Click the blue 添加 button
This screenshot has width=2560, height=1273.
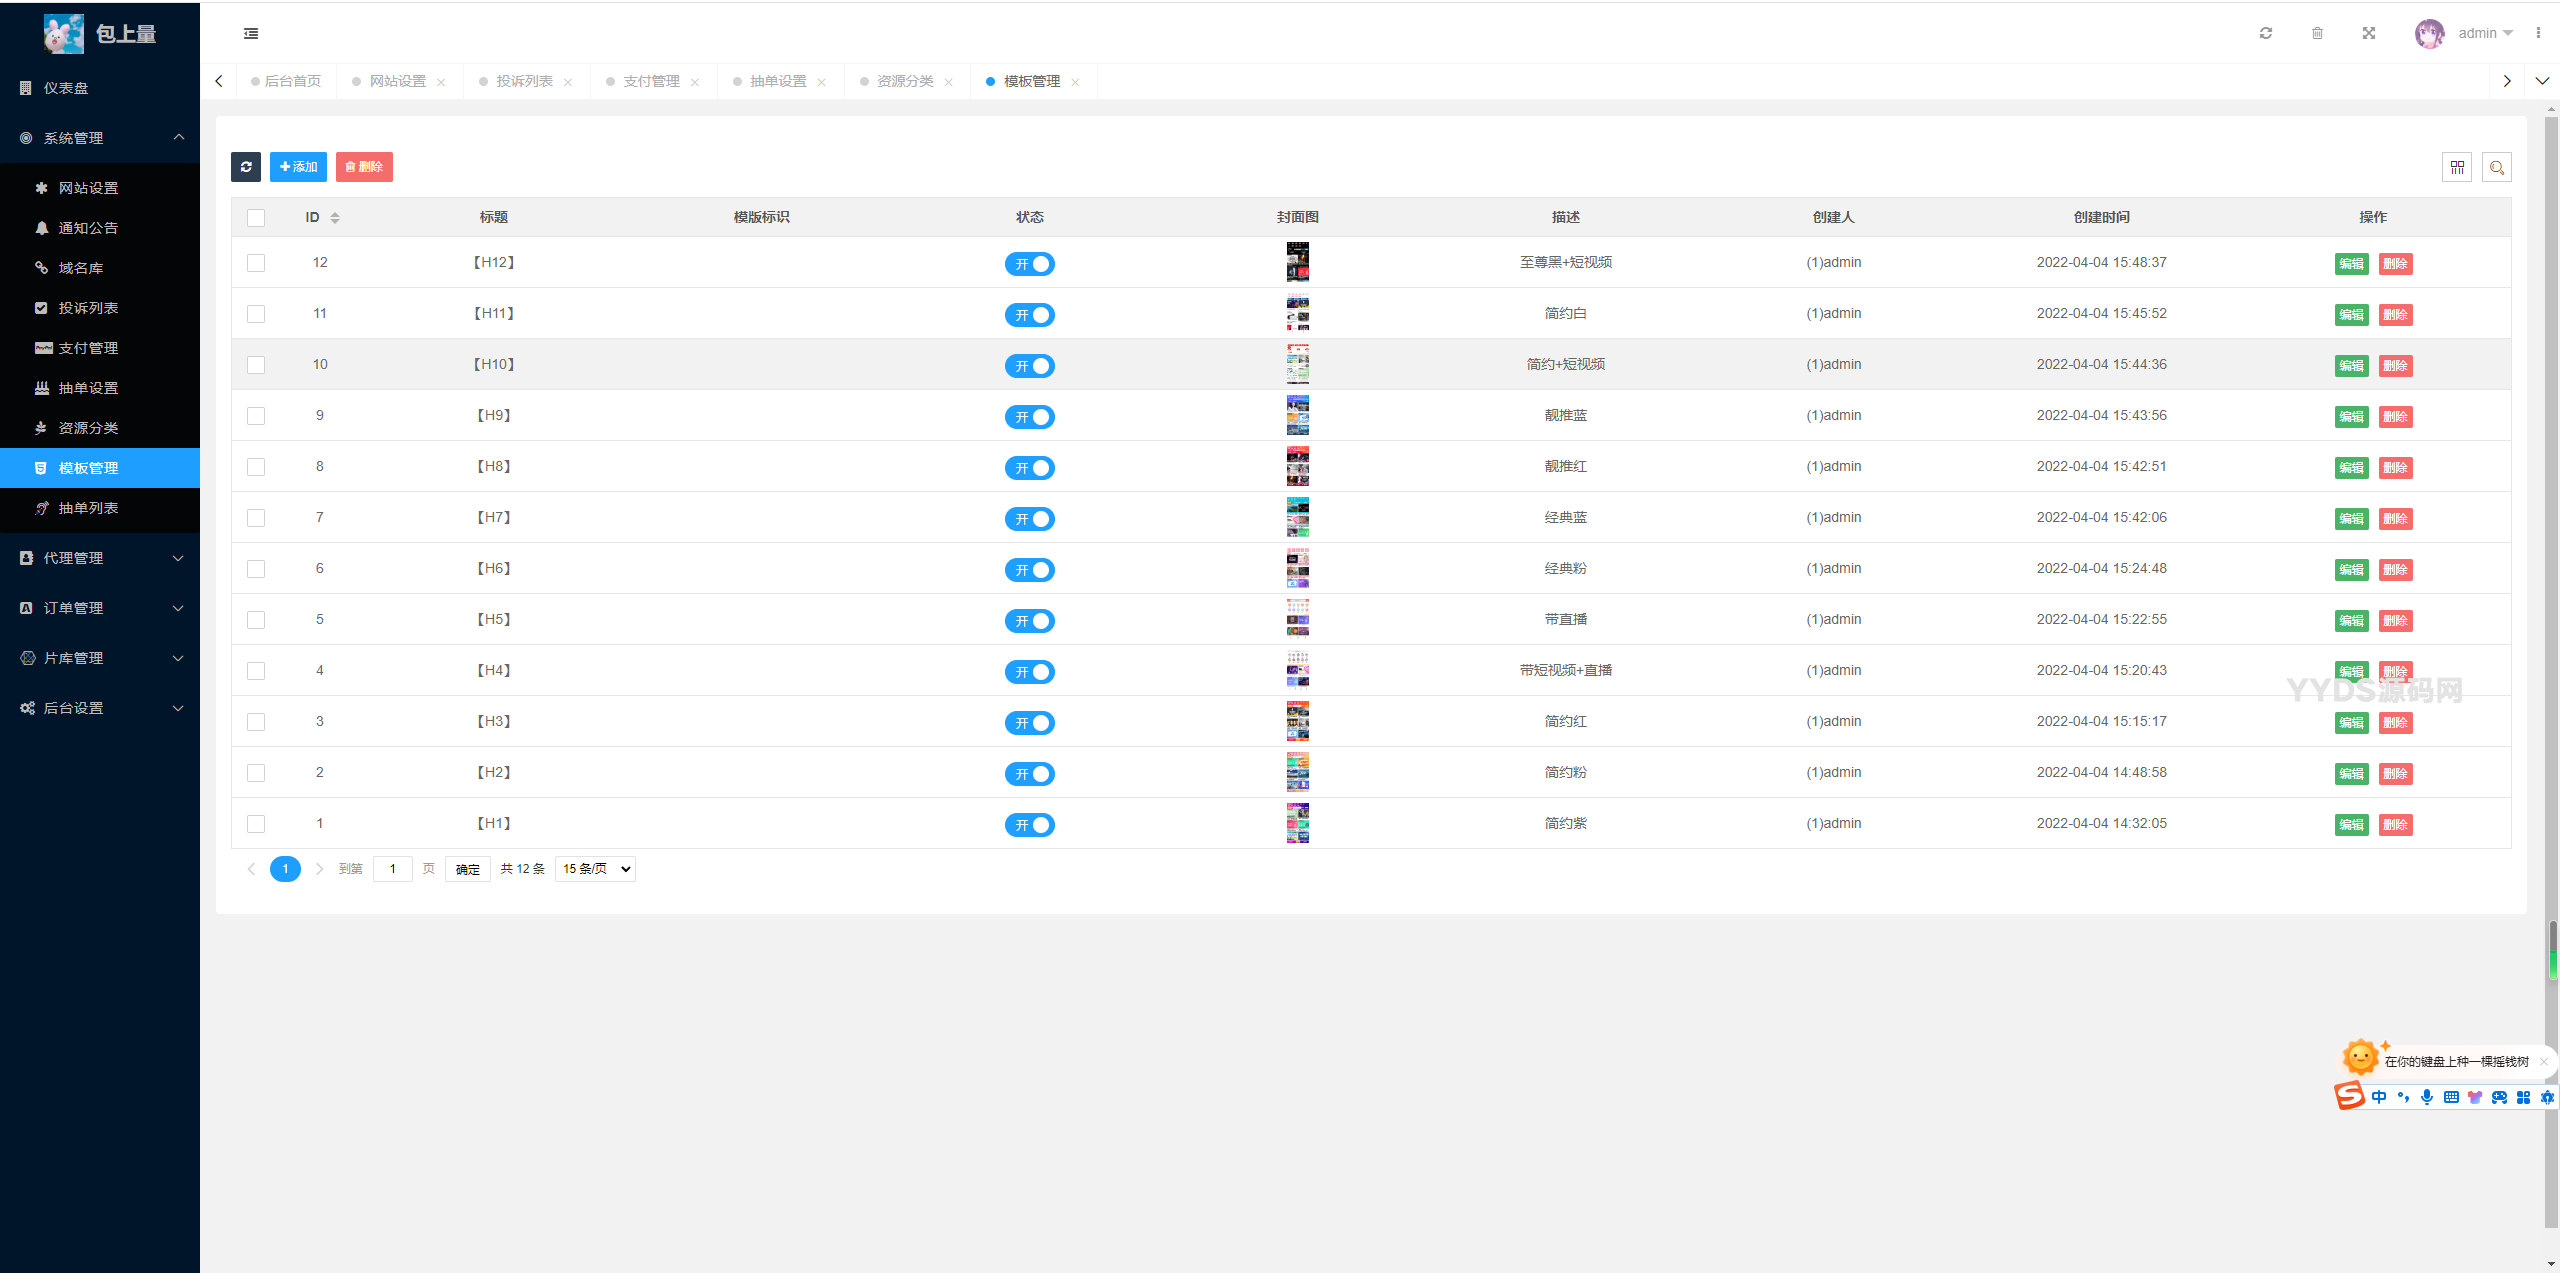298,167
